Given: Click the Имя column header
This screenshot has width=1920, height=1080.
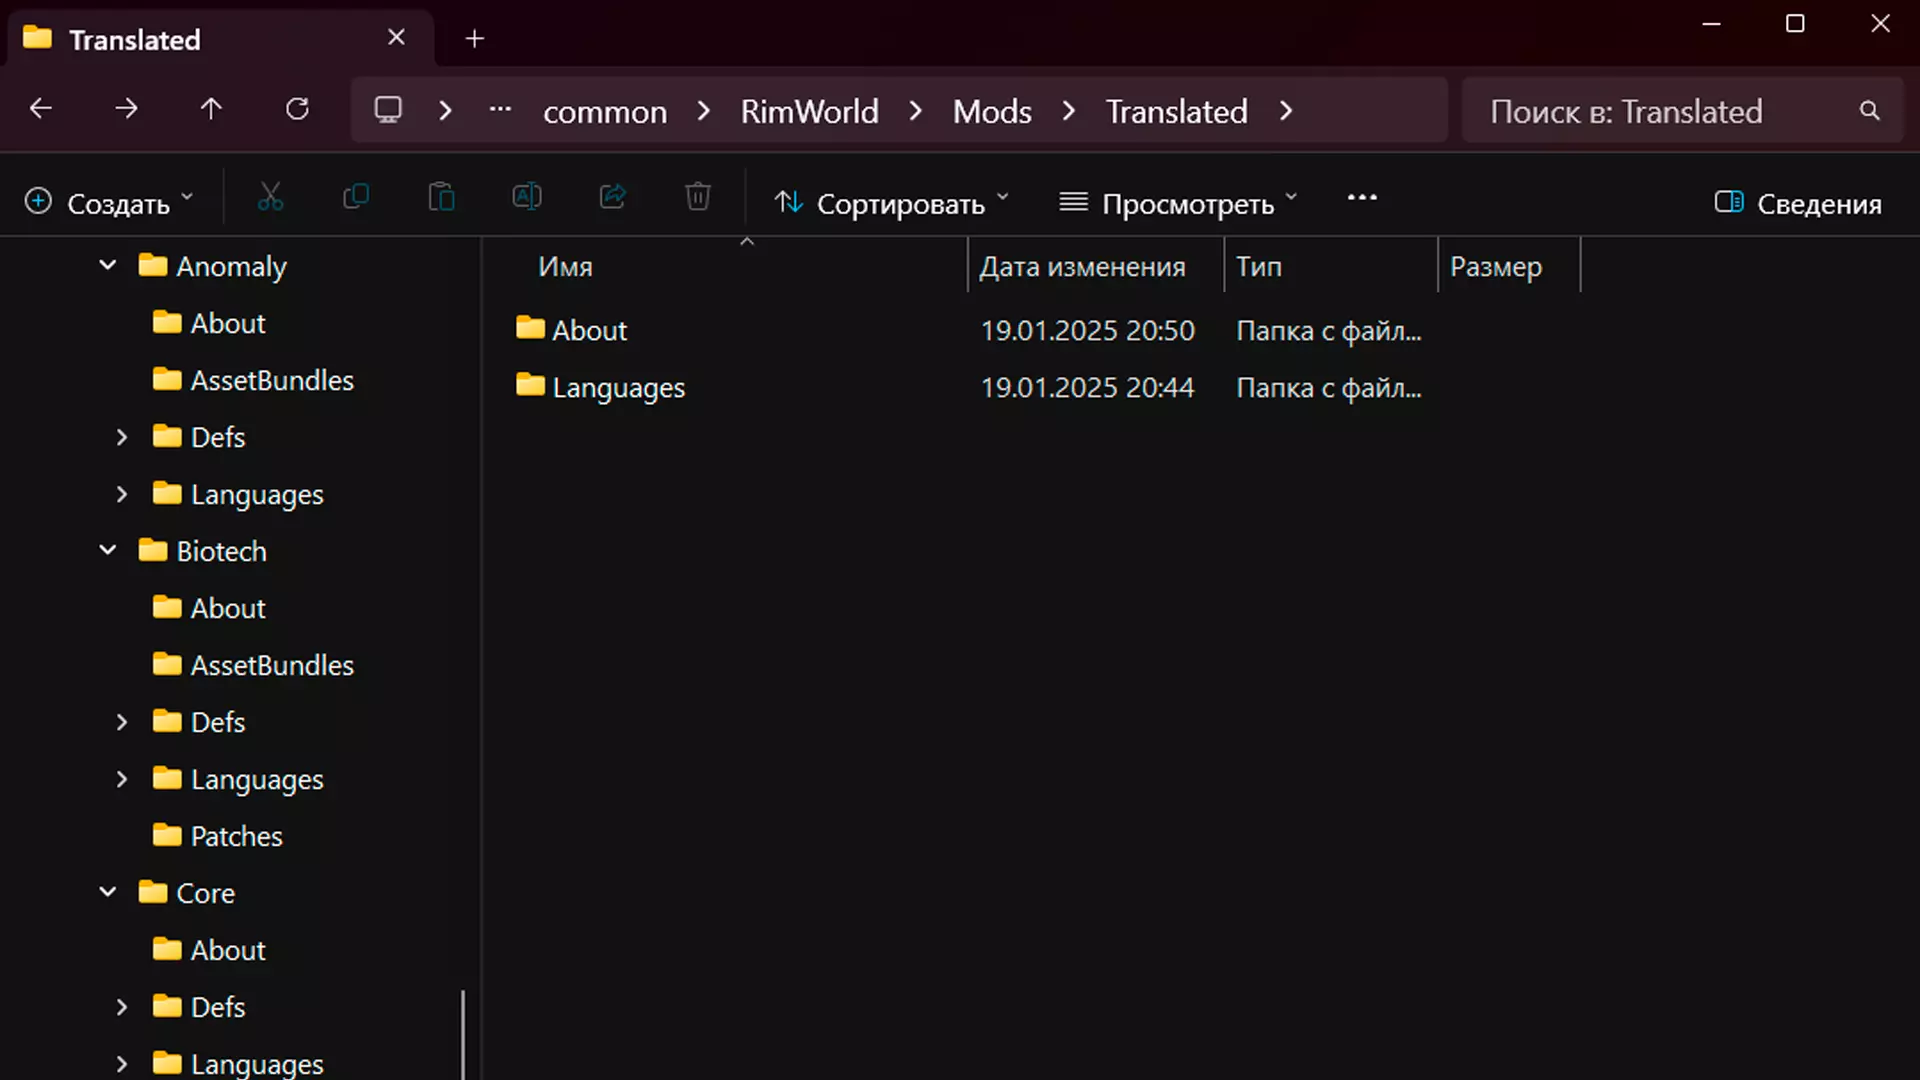Looking at the screenshot, I should [566, 267].
